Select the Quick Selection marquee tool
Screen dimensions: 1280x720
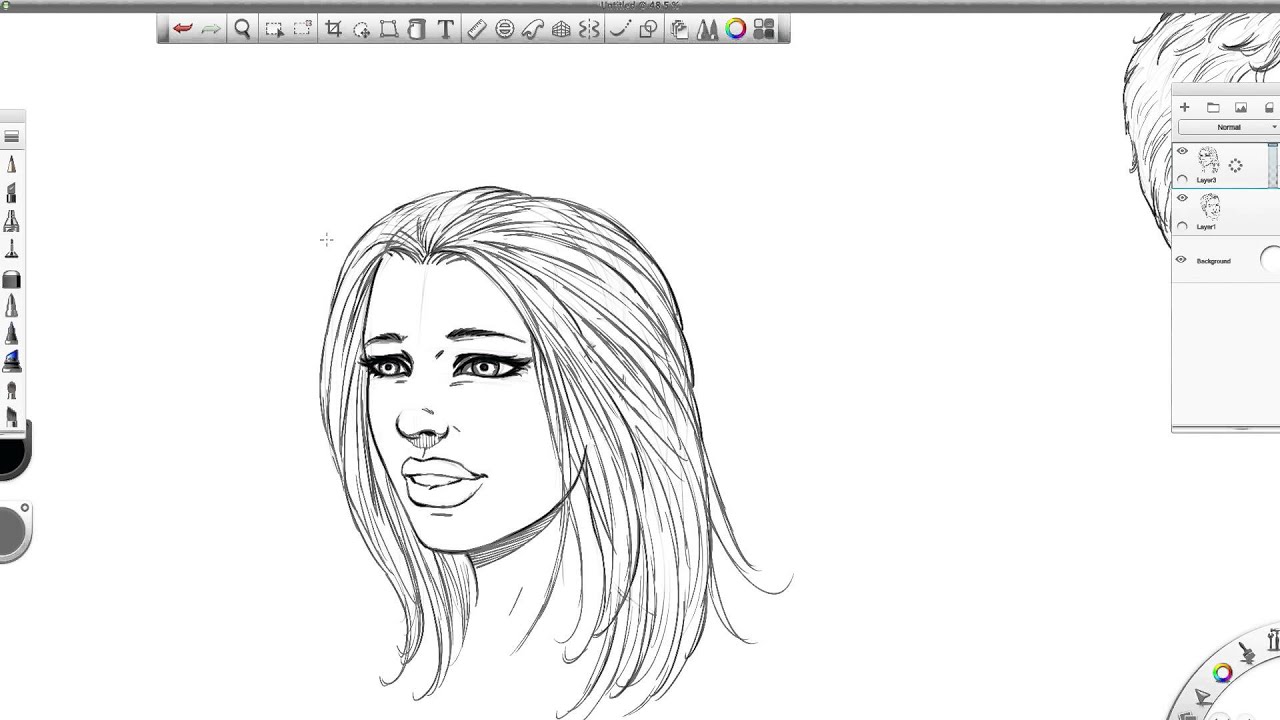click(302, 29)
